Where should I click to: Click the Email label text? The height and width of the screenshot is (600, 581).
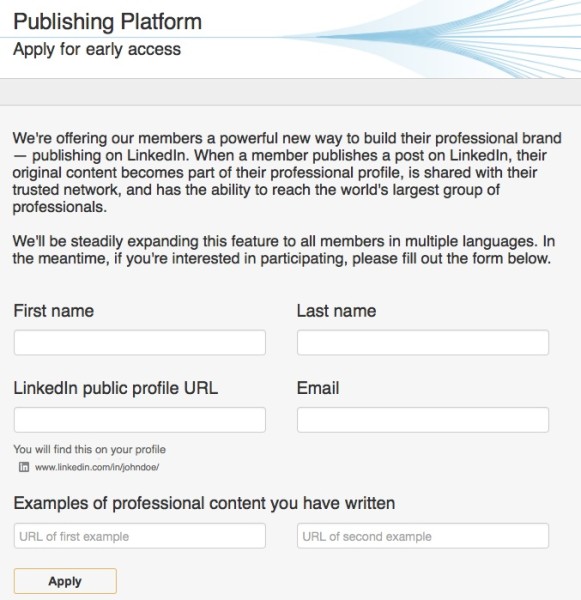pyautogui.click(x=318, y=388)
